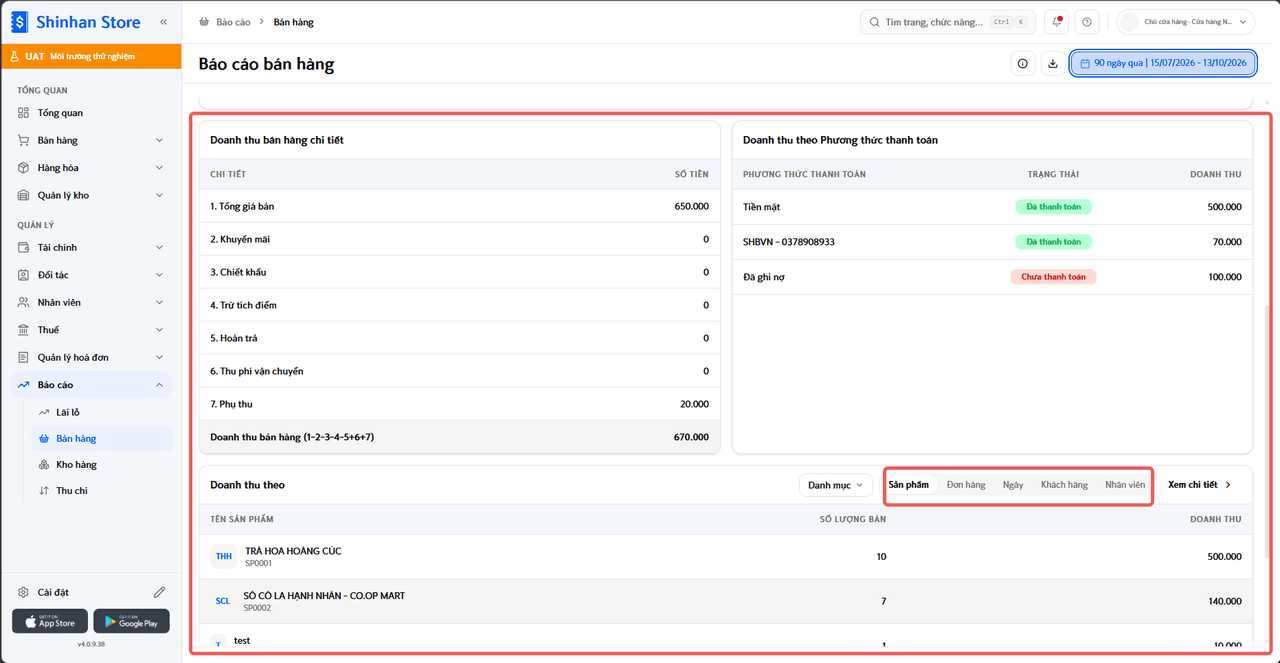The image size is (1280, 663).
Task: Open Tổng quan from the sidebar grid icon
Action: click(x=24, y=113)
